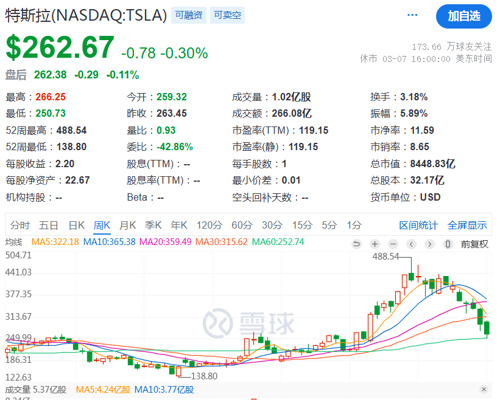Click the 成交额 266.08亿 value
The image size is (500, 400).
tap(292, 113)
